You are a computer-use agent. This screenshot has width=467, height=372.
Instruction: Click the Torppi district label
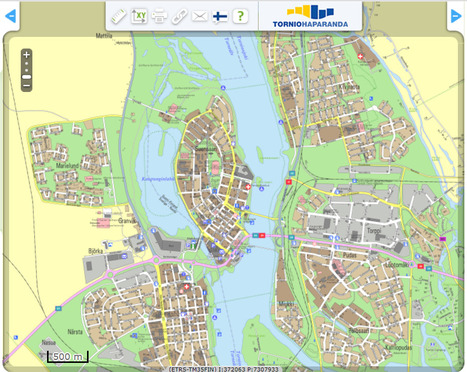(x=374, y=231)
